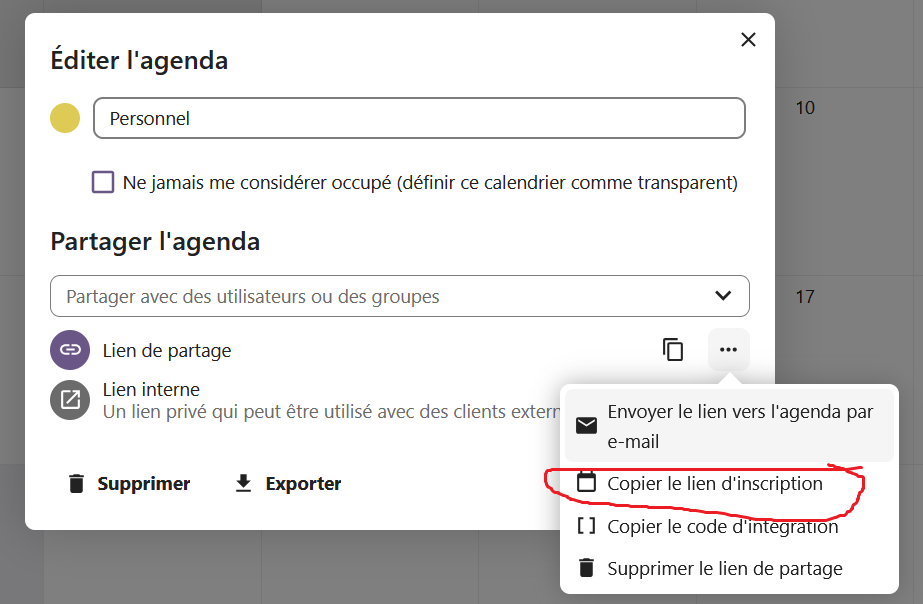Viewport: 923px width, 604px height.
Task: Click the envelope icon for e-mail sending
Action: point(587,426)
